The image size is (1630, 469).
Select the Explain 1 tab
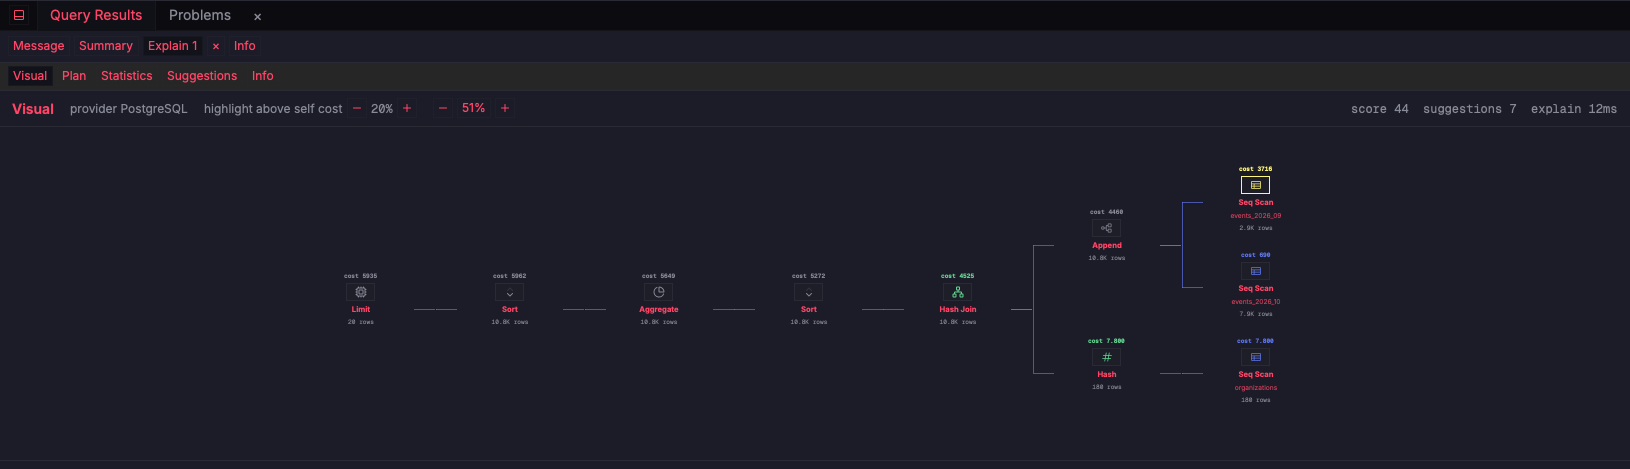coord(173,46)
